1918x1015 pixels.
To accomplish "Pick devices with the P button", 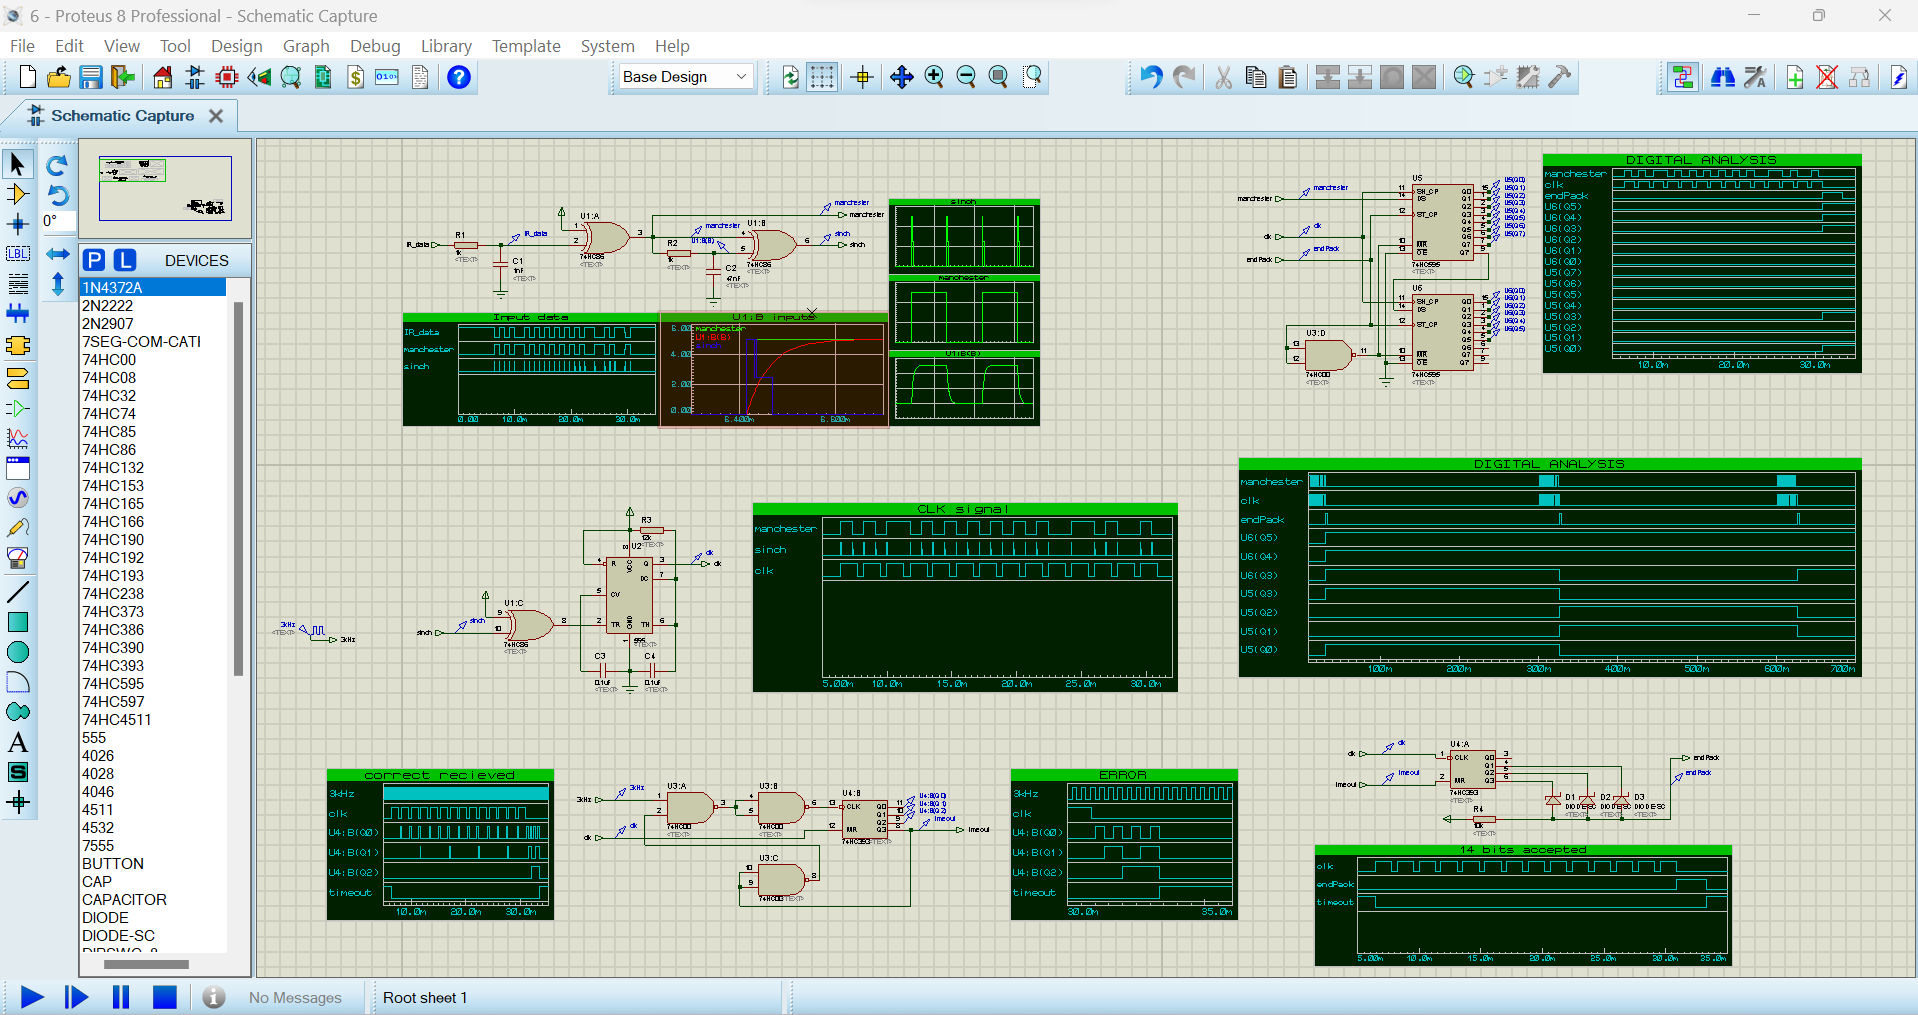I will pos(94,260).
